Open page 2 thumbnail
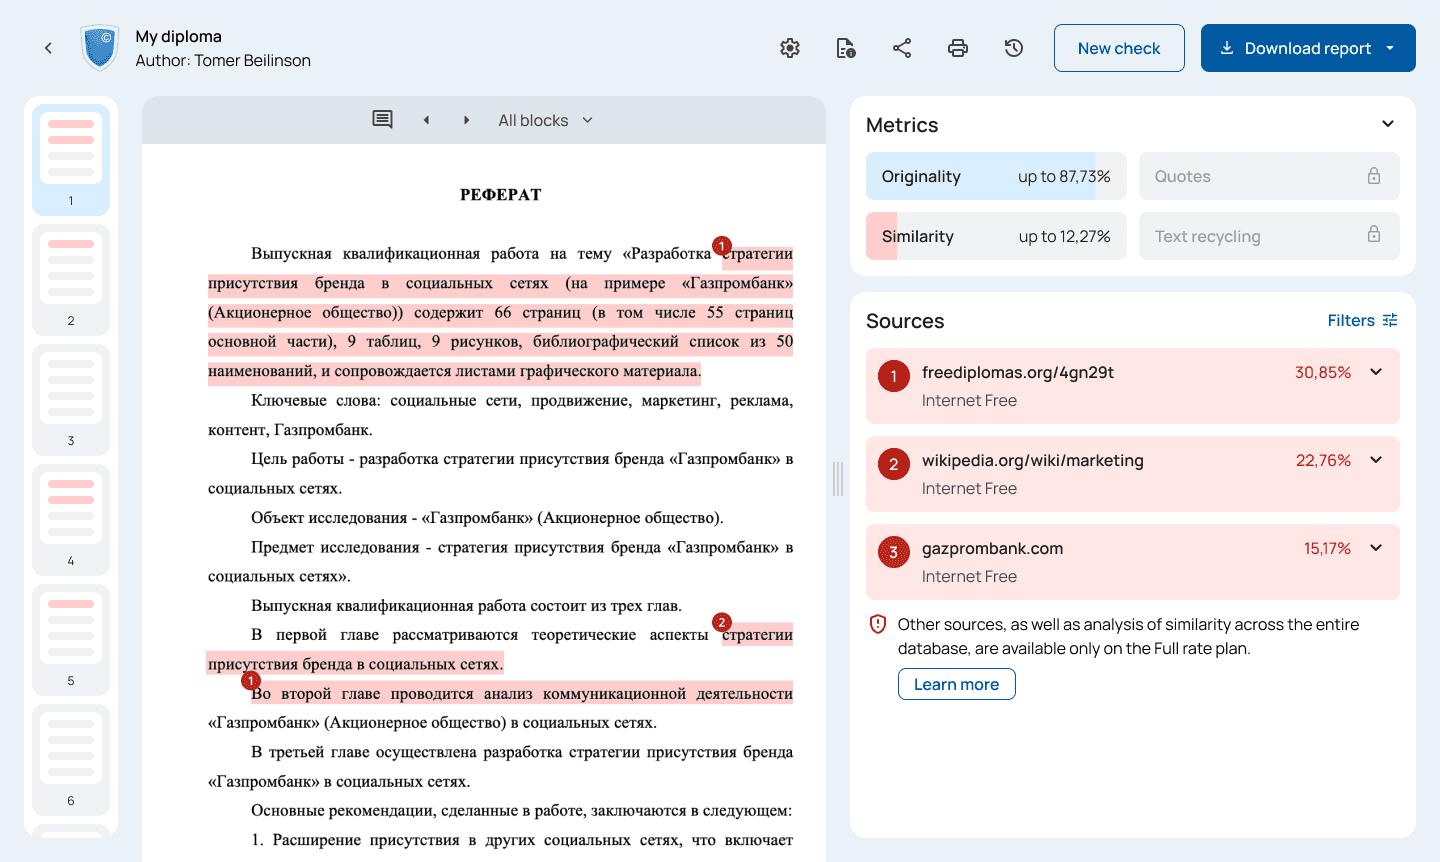The height and width of the screenshot is (862, 1440). click(x=71, y=280)
